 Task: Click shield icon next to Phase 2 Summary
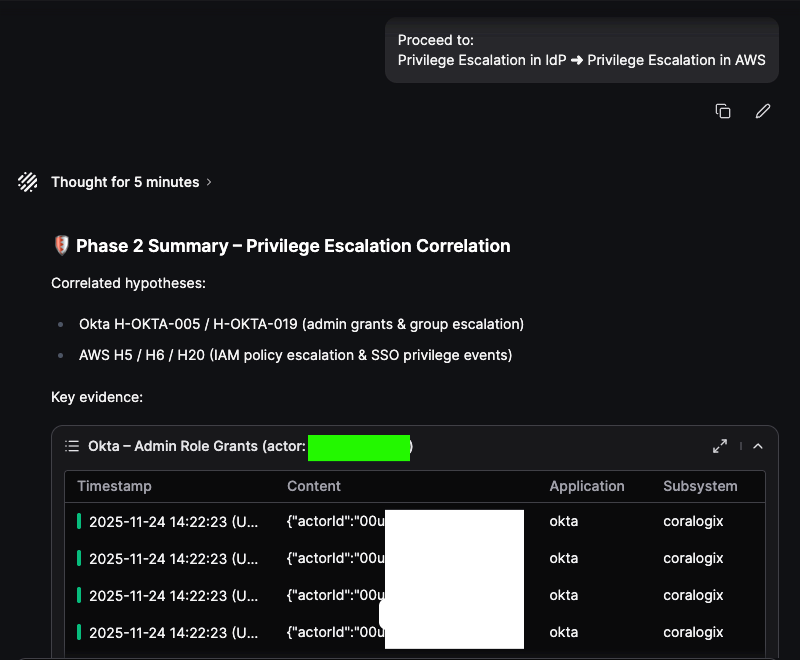click(x=60, y=246)
